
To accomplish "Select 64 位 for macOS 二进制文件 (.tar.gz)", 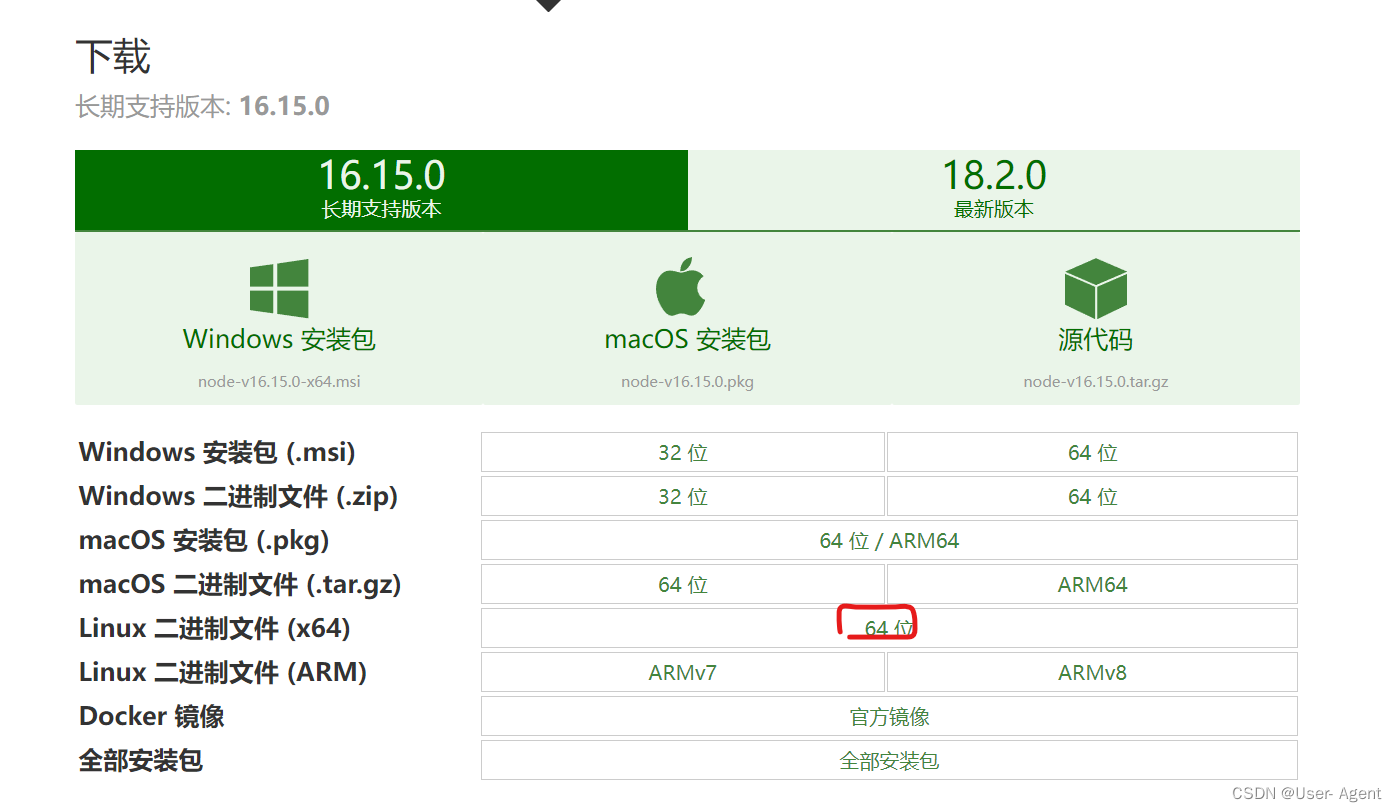I will [683, 584].
